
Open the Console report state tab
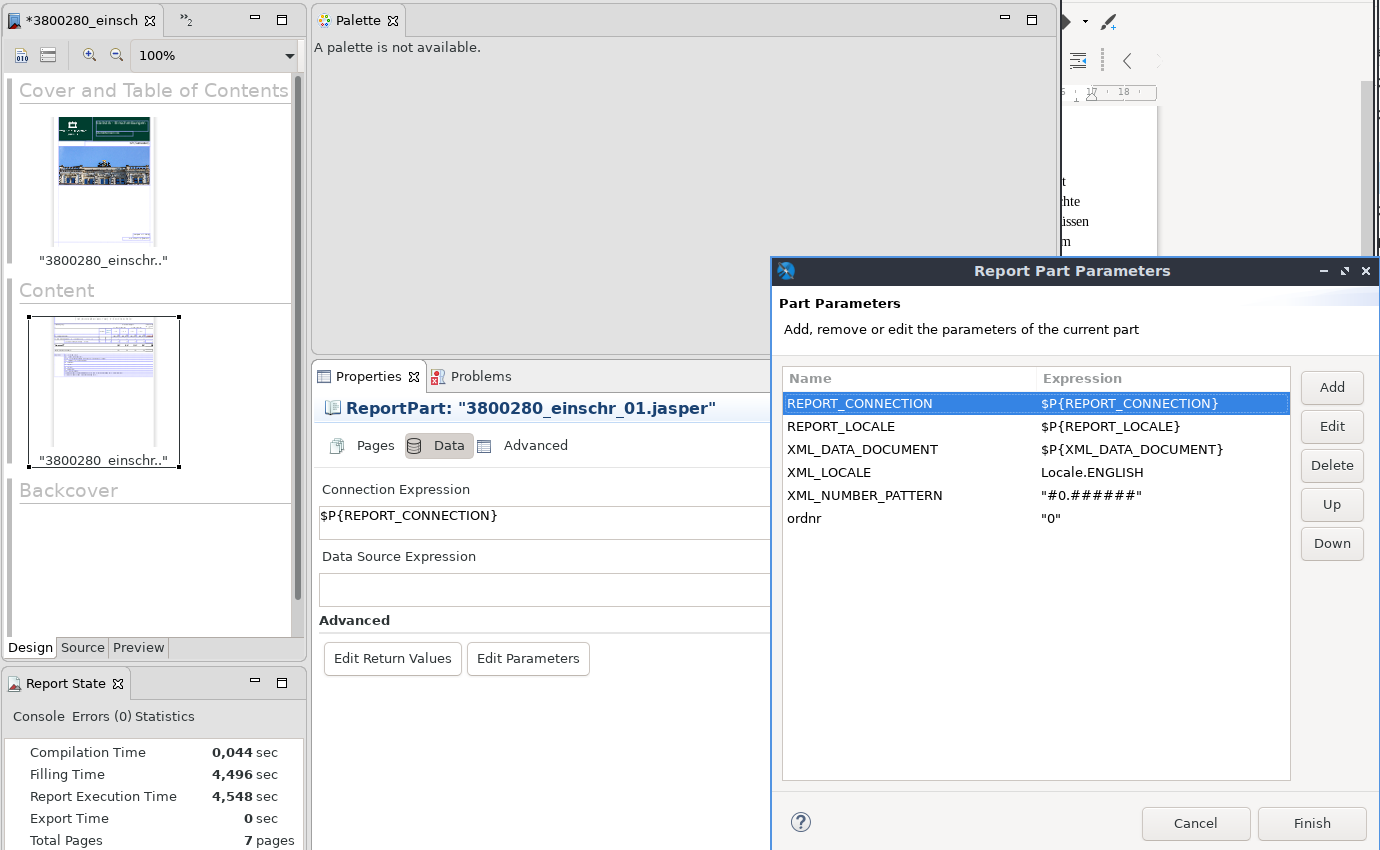[x=38, y=716]
